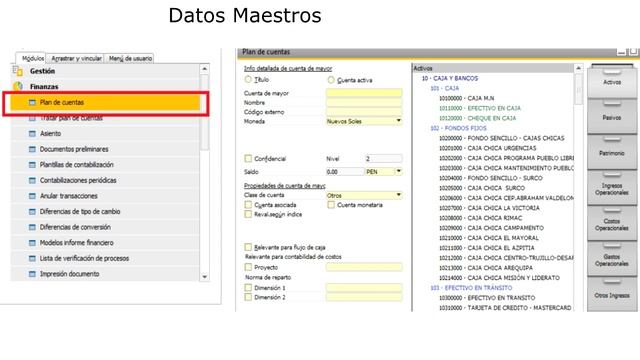Click the icon beside Lista de verificación de procesos
This screenshot has height=360, width=640.
pyautogui.click(x=32, y=258)
